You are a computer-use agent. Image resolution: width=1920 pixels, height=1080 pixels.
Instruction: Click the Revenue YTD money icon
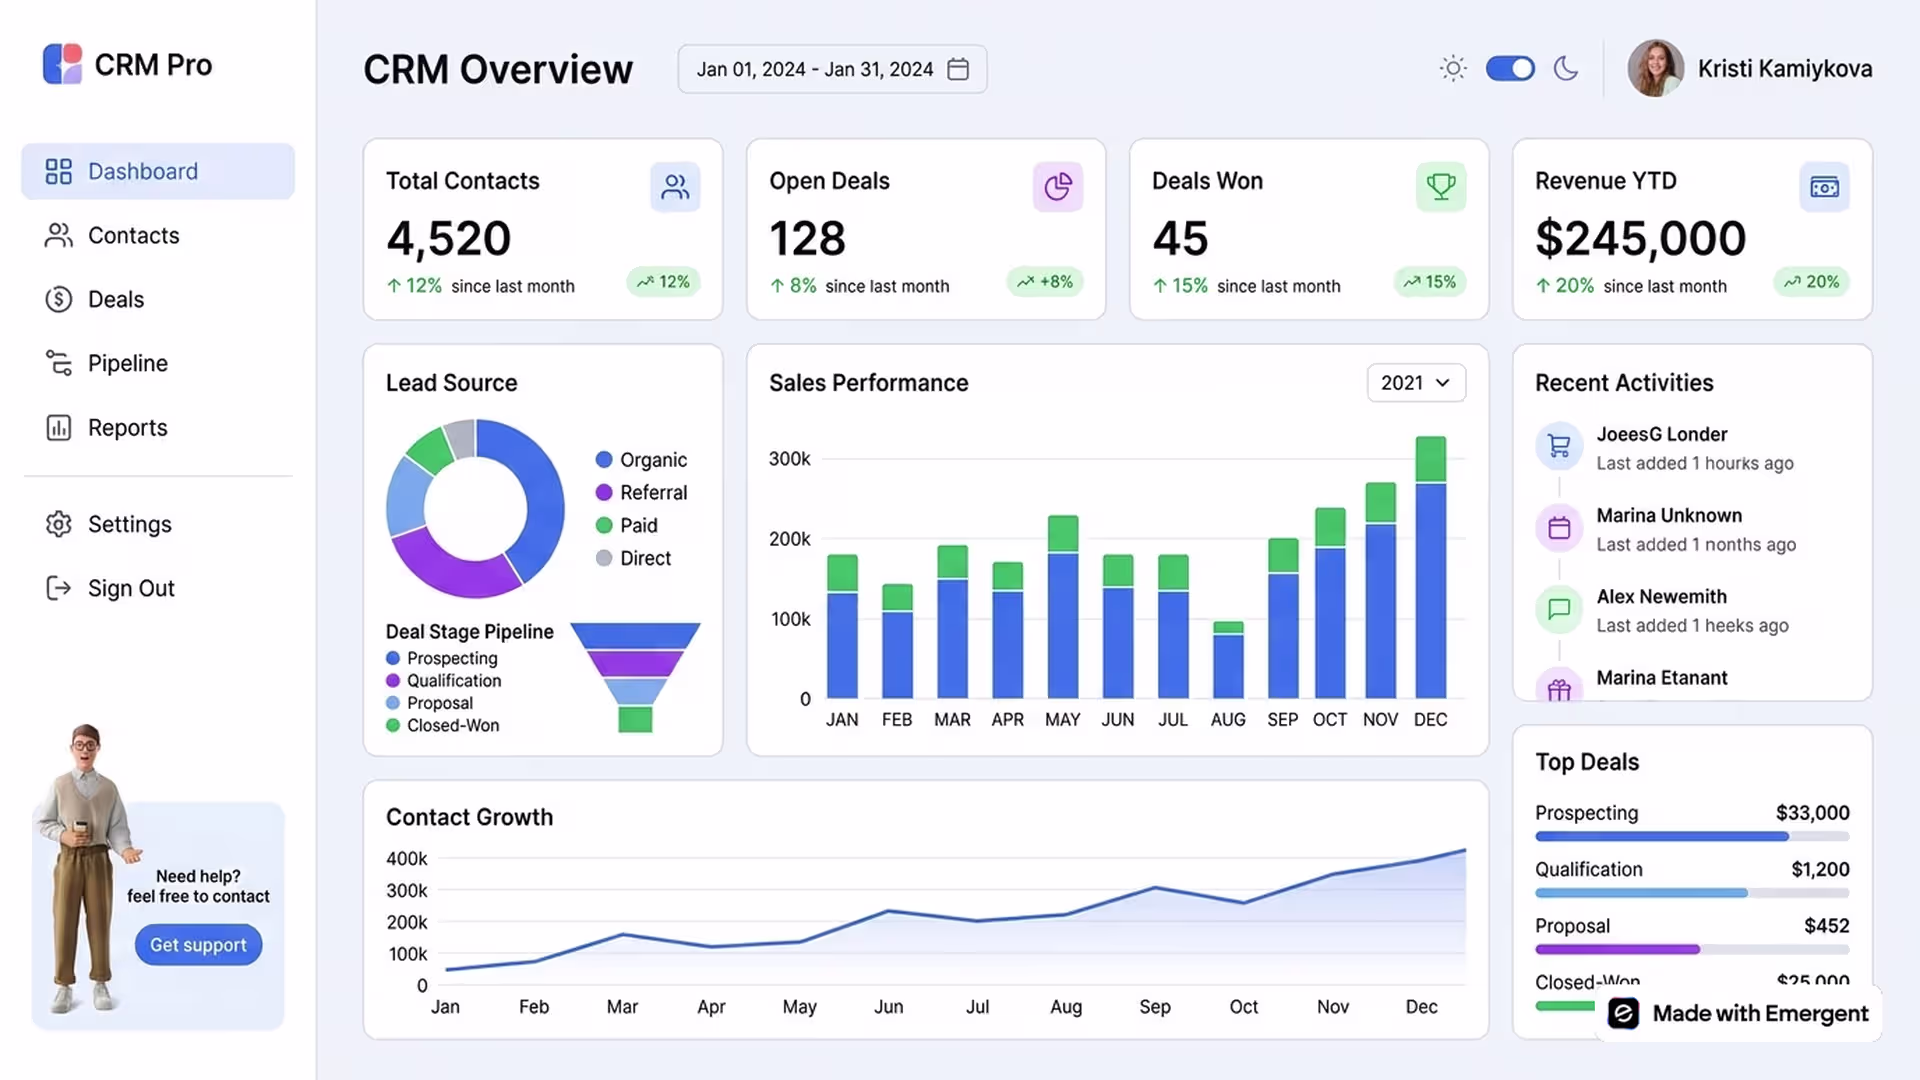click(x=1824, y=187)
